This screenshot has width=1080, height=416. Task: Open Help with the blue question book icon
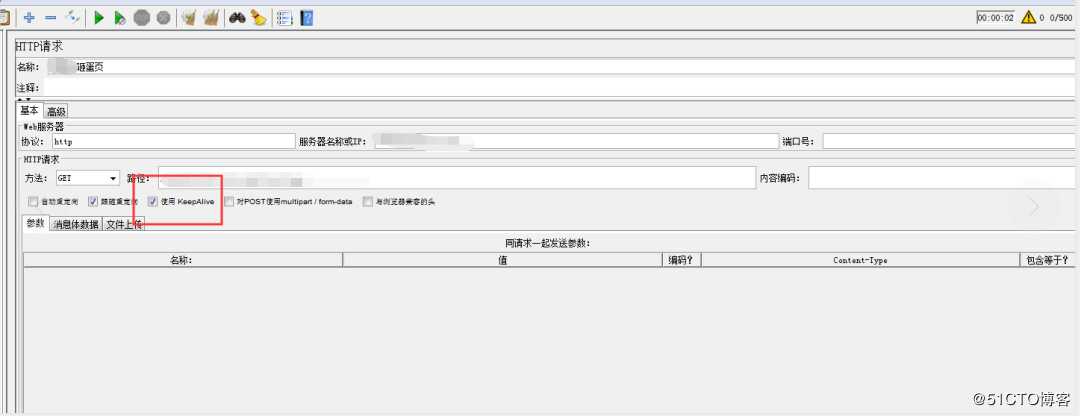[307, 18]
